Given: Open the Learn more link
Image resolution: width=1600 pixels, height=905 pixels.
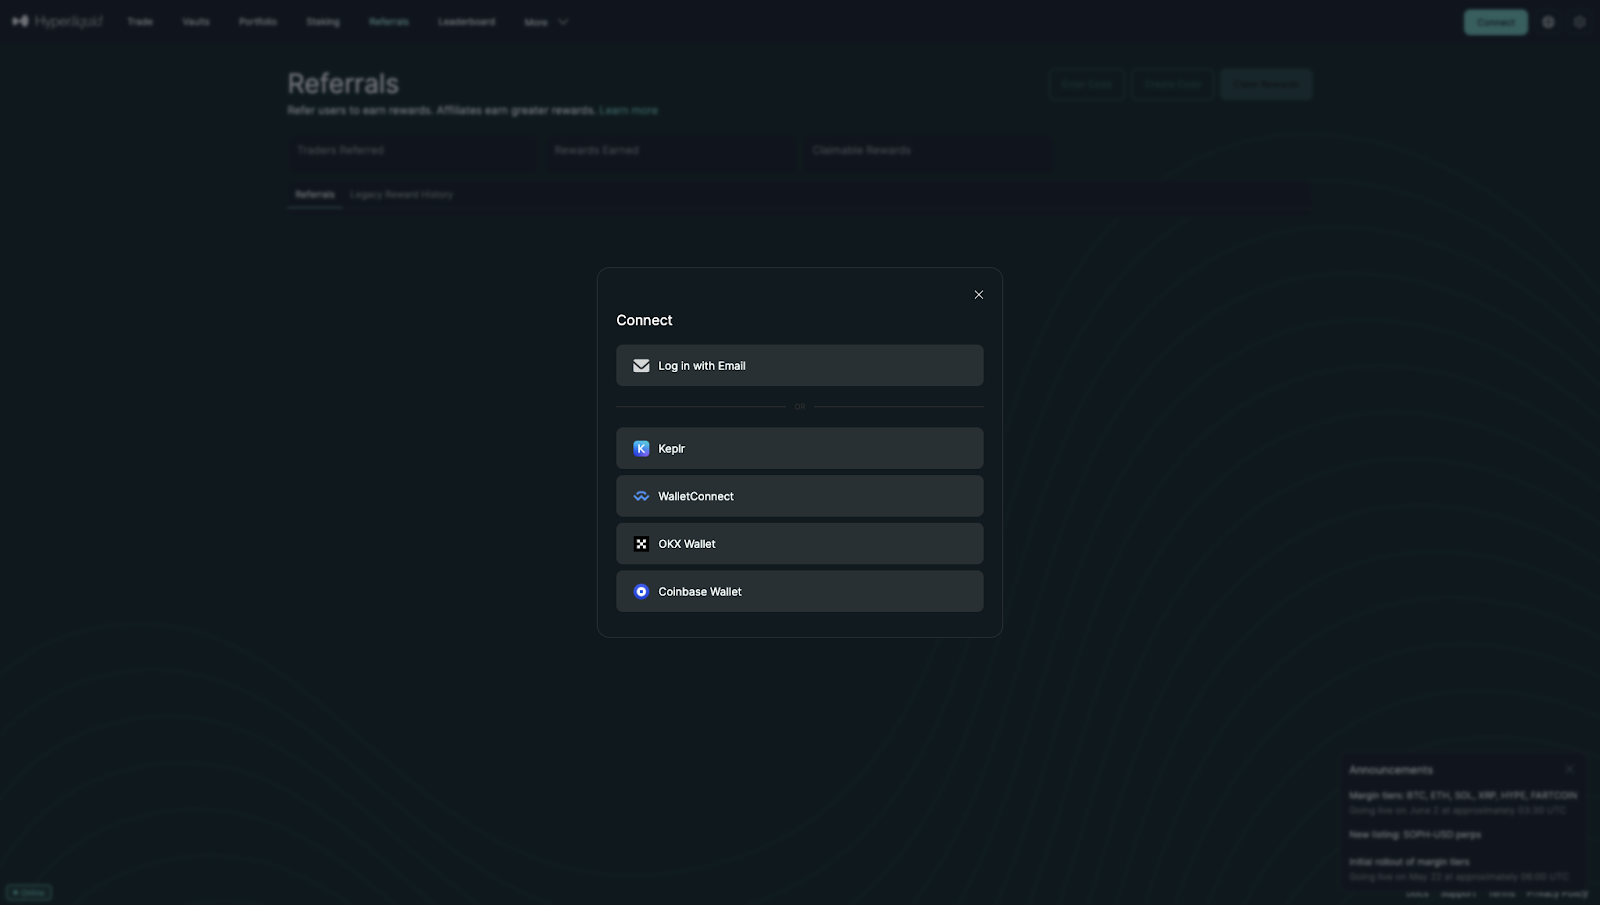Looking at the screenshot, I should (x=628, y=110).
